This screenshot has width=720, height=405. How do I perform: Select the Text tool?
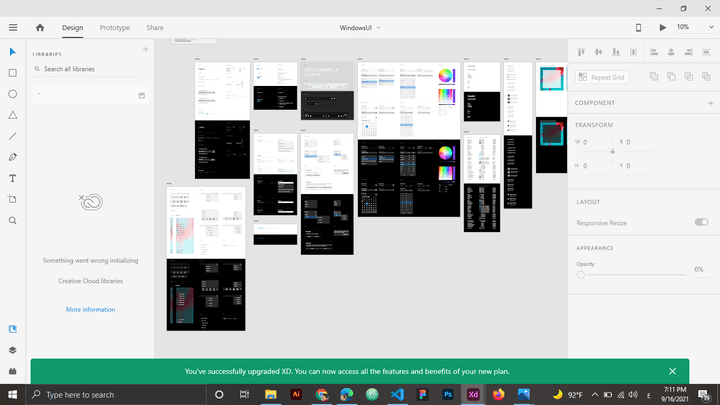(13, 178)
